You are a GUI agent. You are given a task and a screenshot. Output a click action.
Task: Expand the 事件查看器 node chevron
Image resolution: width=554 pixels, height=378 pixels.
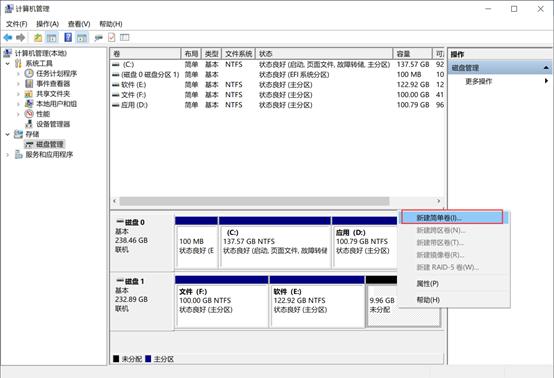(19, 84)
